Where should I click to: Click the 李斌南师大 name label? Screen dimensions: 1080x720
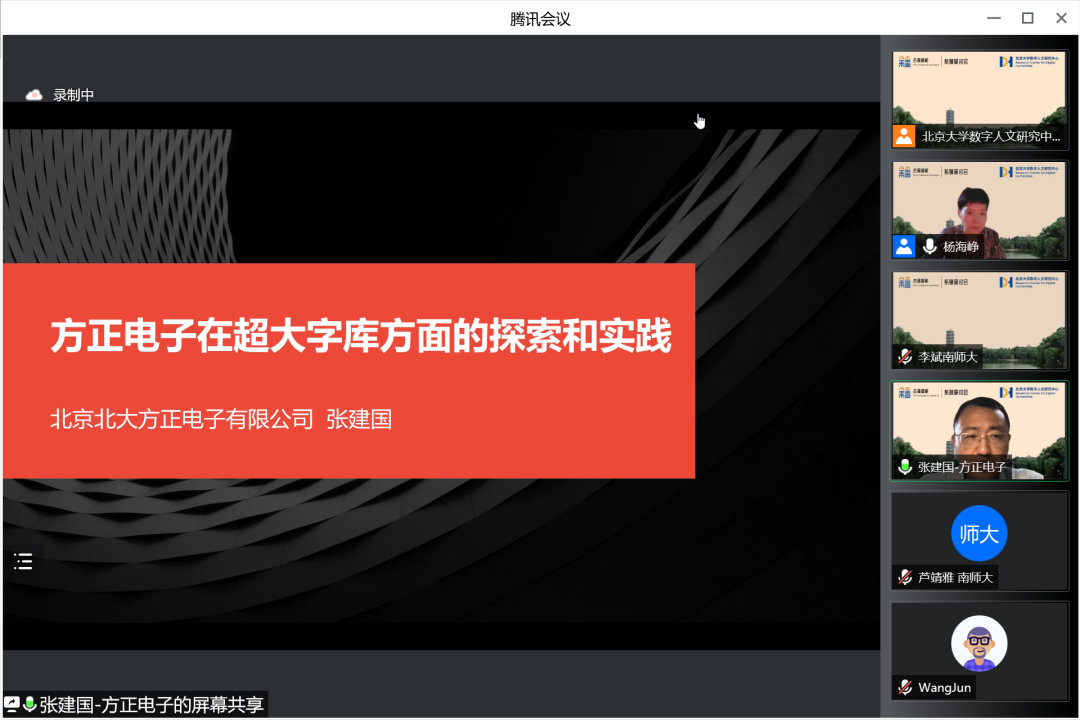(948, 357)
